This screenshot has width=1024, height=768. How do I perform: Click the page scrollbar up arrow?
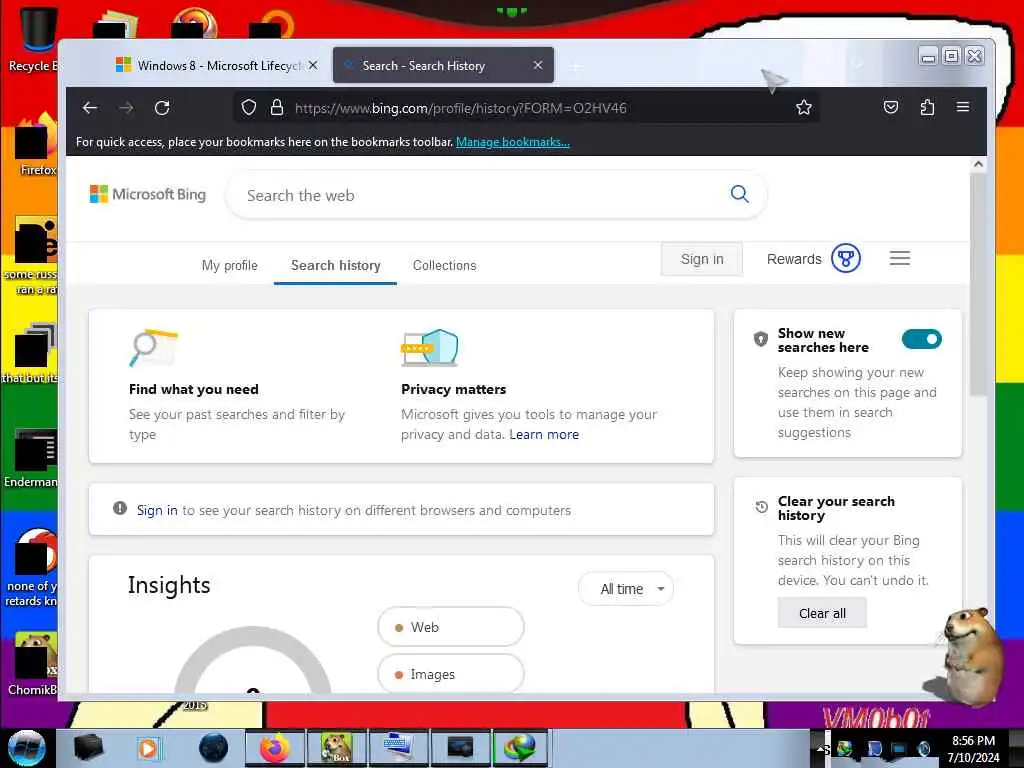(x=978, y=165)
